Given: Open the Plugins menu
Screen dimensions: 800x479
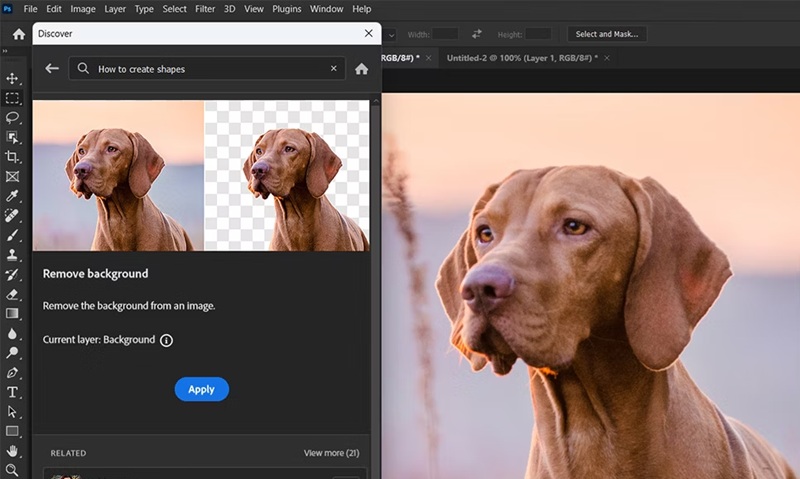Looking at the screenshot, I should pos(286,9).
